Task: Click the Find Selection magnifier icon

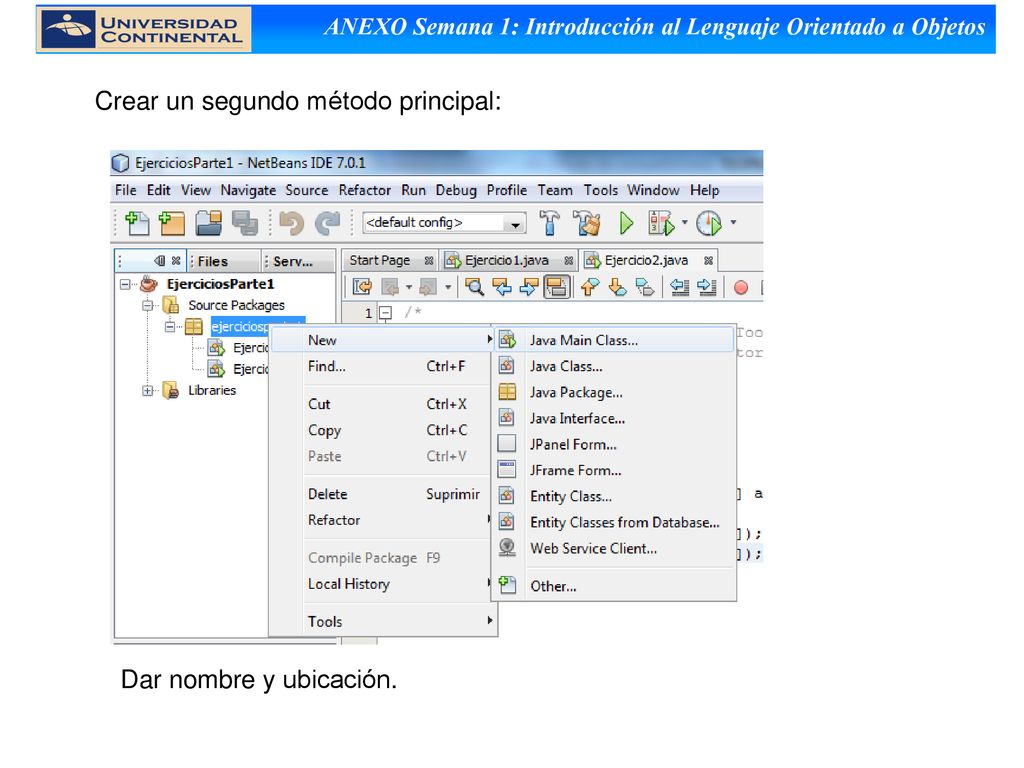Action: pyautogui.click(x=474, y=287)
